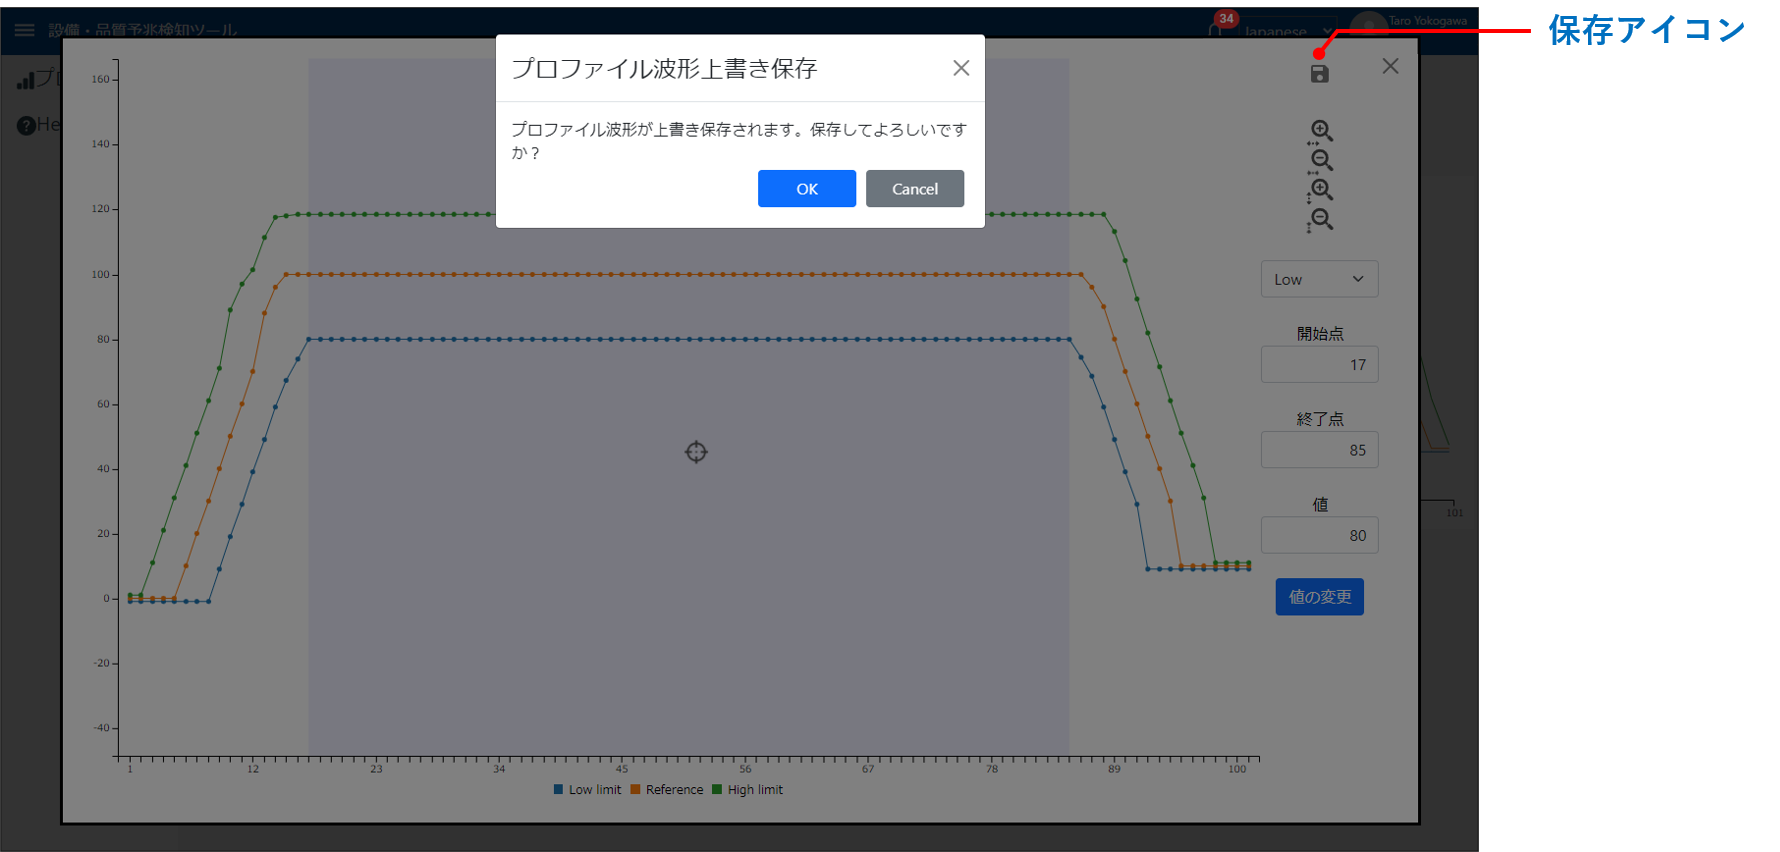
Task: Close the overwrite-save confirmation dialog with X
Action: 961,68
